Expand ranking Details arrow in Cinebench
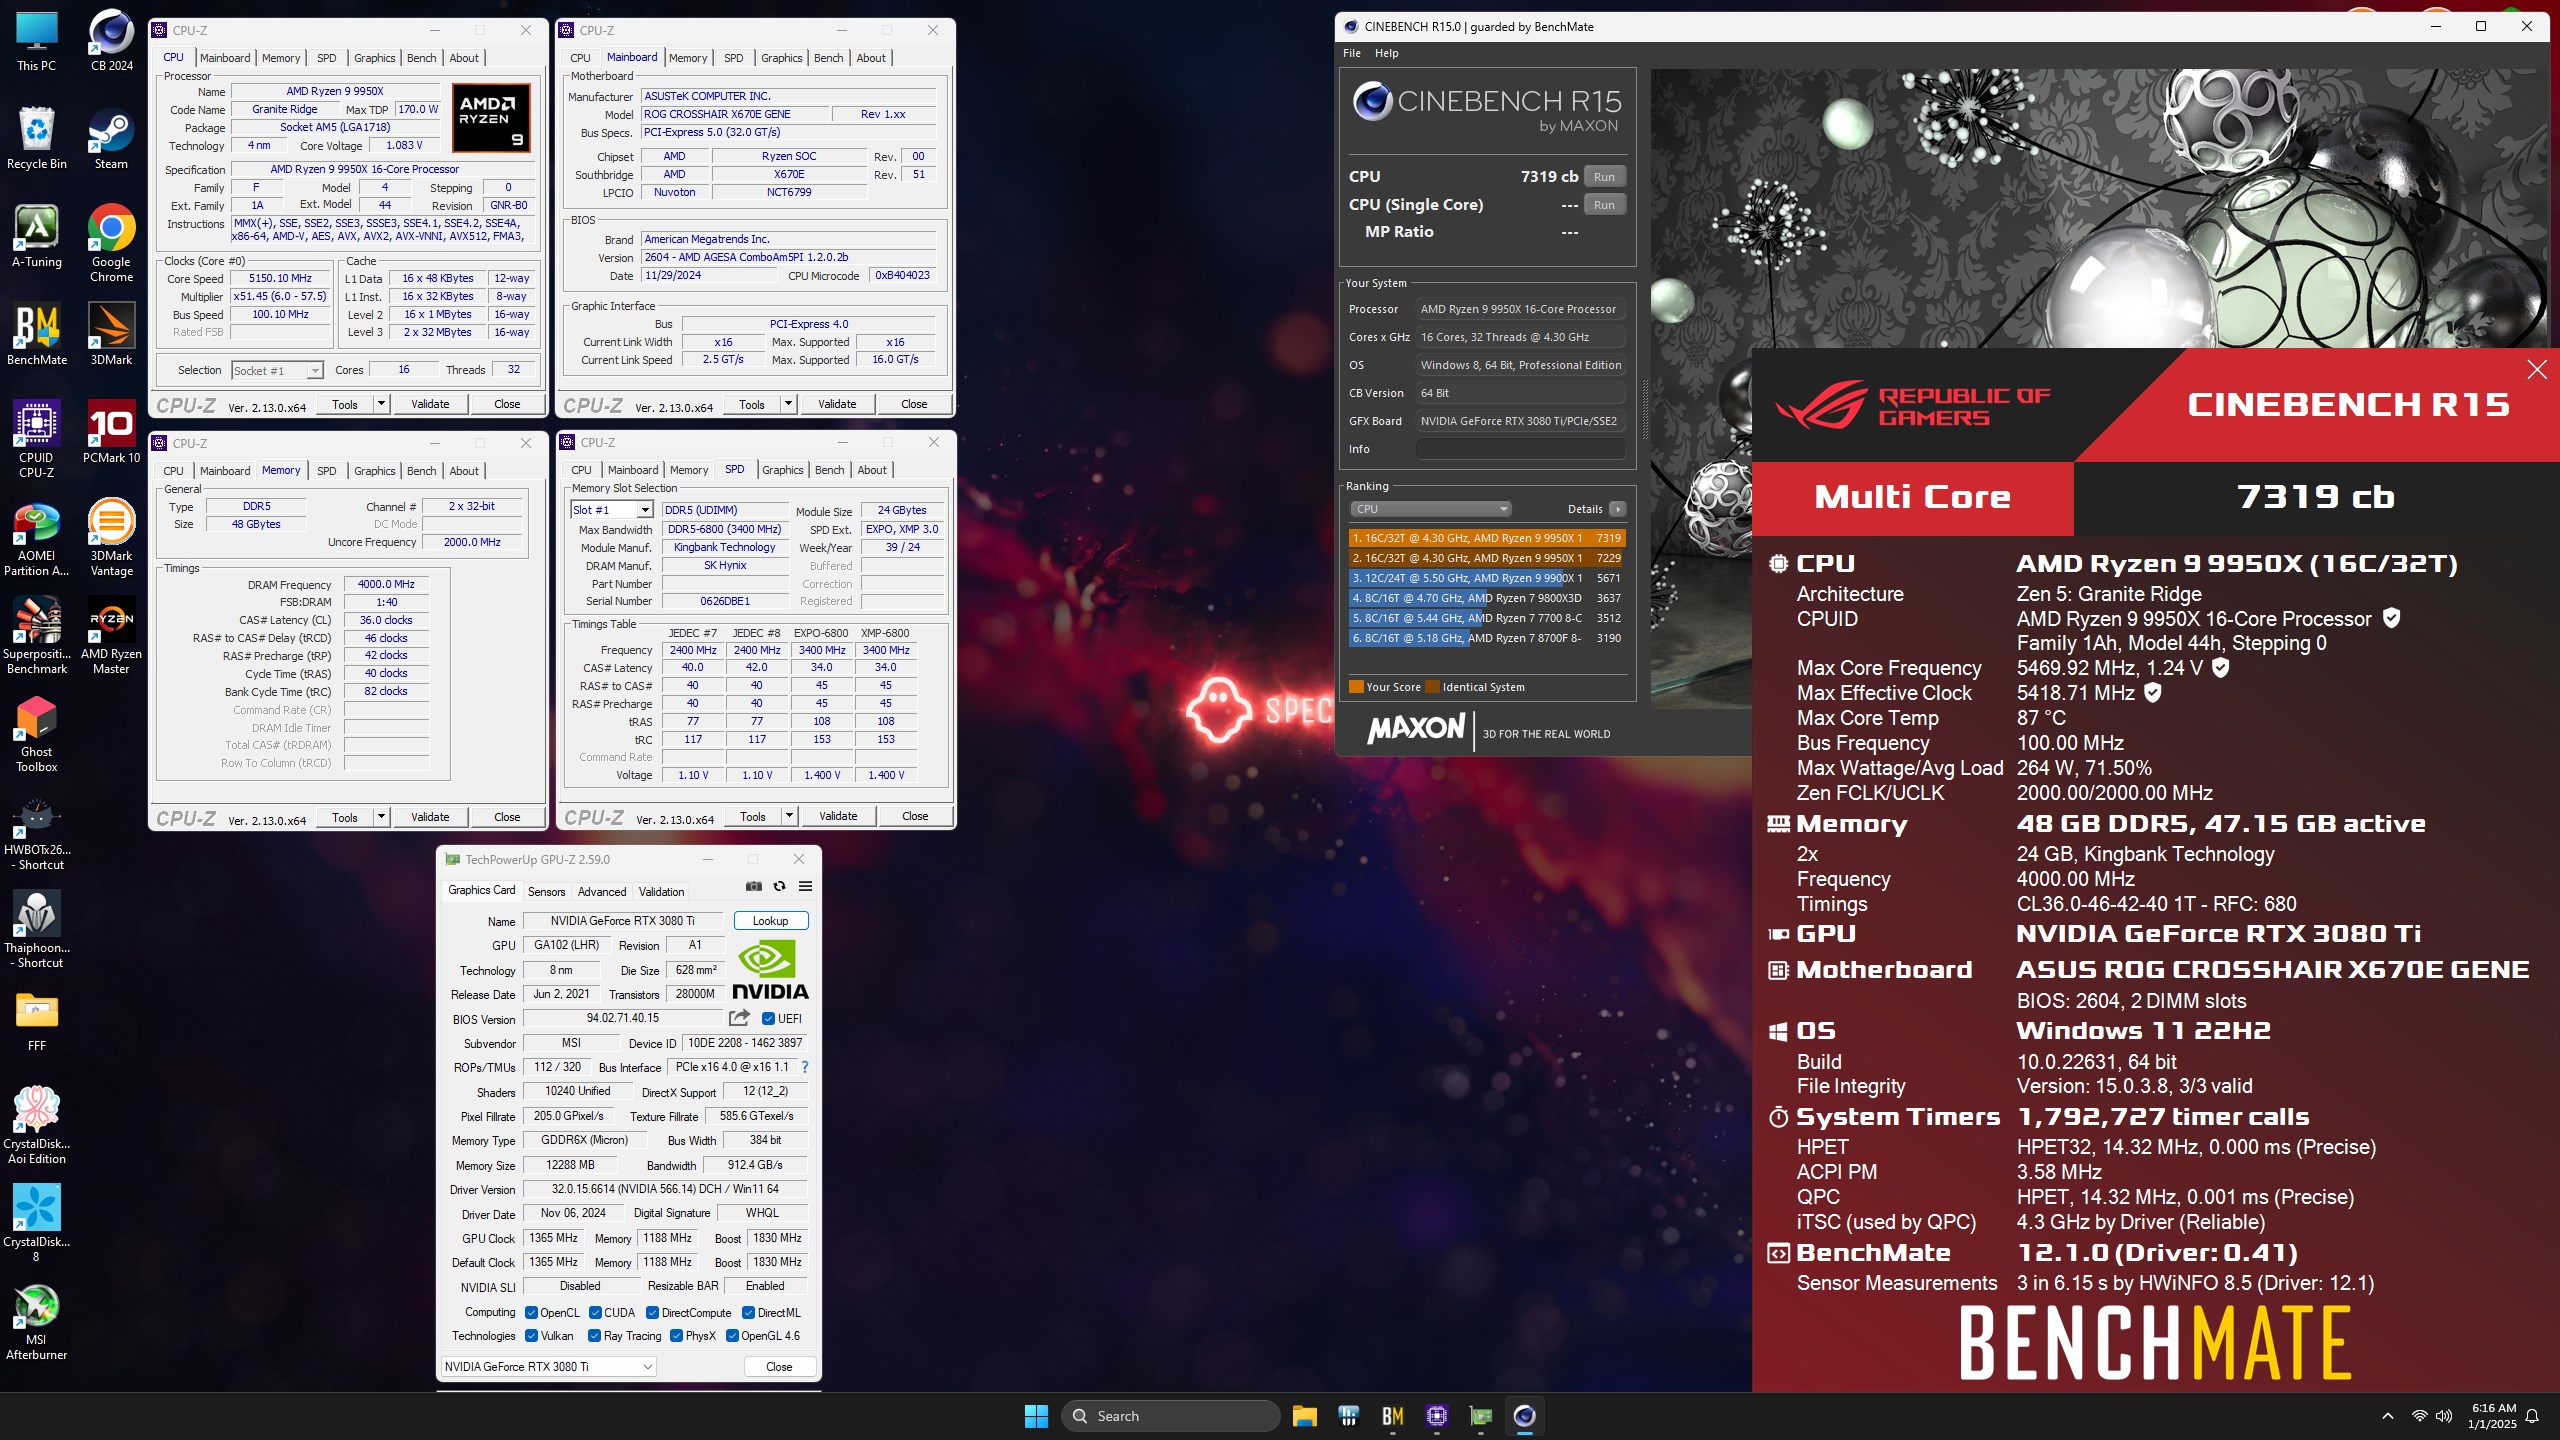 (x=1617, y=509)
